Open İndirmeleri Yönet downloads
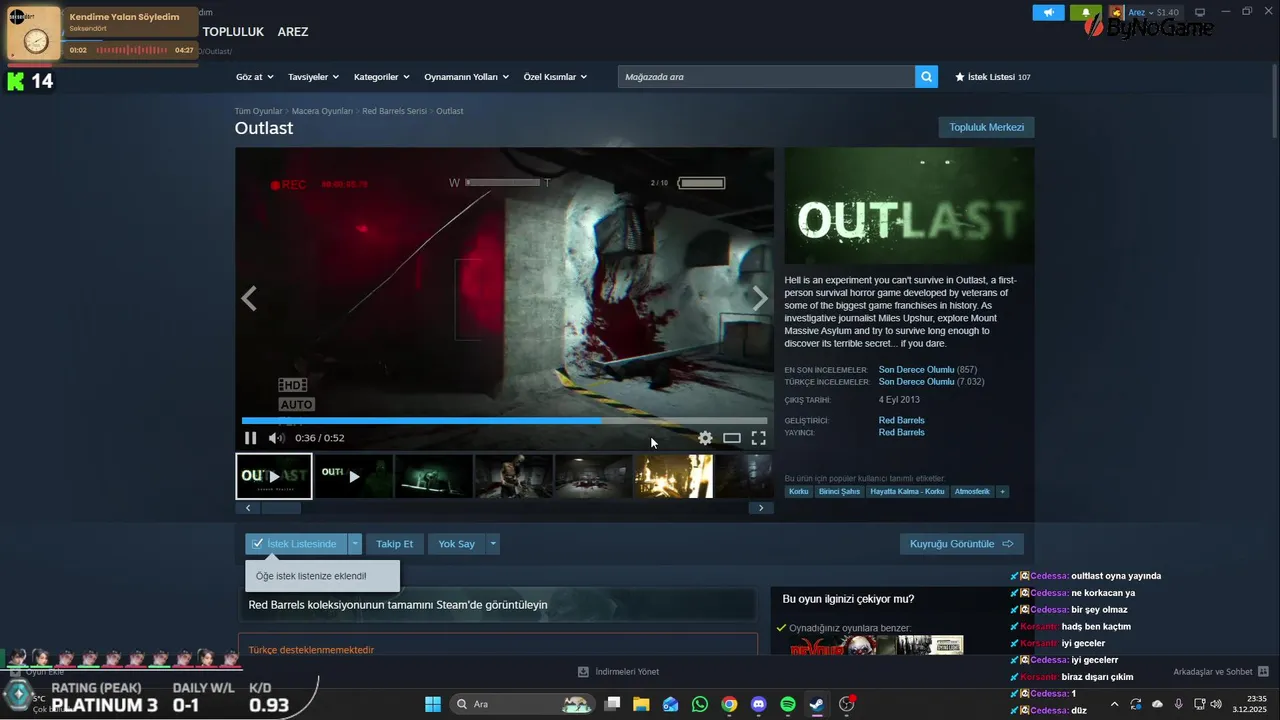 point(619,672)
